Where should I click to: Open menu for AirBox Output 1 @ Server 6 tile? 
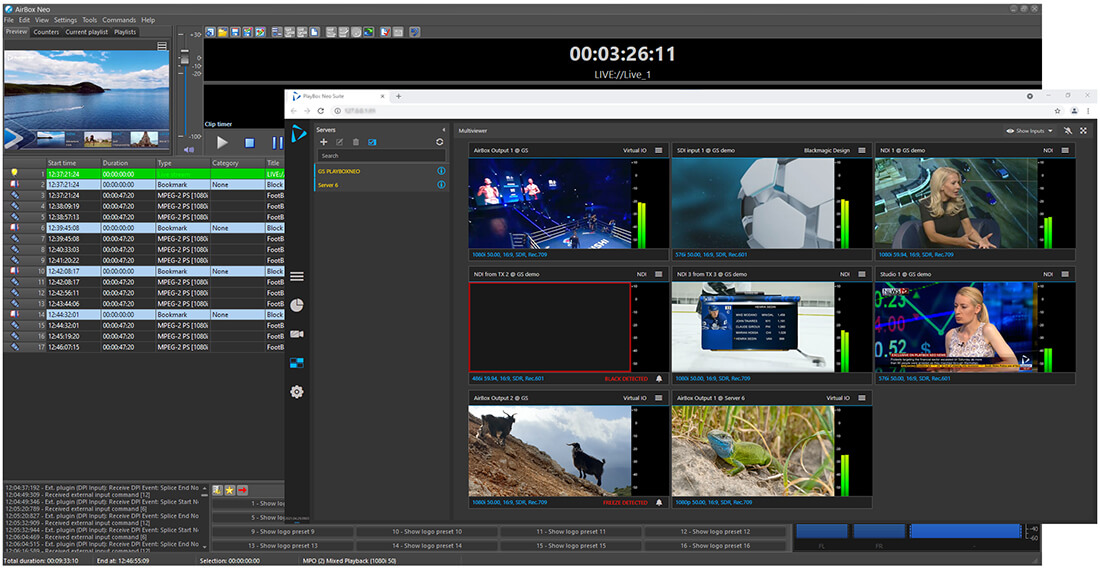(x=862, y=398)
